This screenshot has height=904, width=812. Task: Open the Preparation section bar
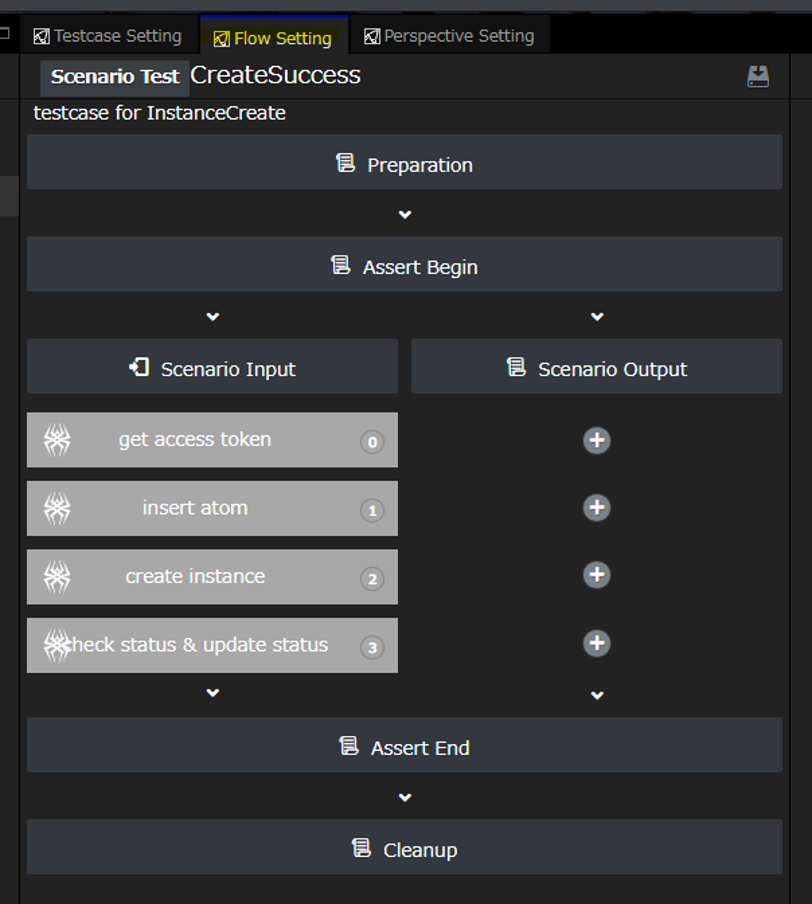click(x=404, y=163)
